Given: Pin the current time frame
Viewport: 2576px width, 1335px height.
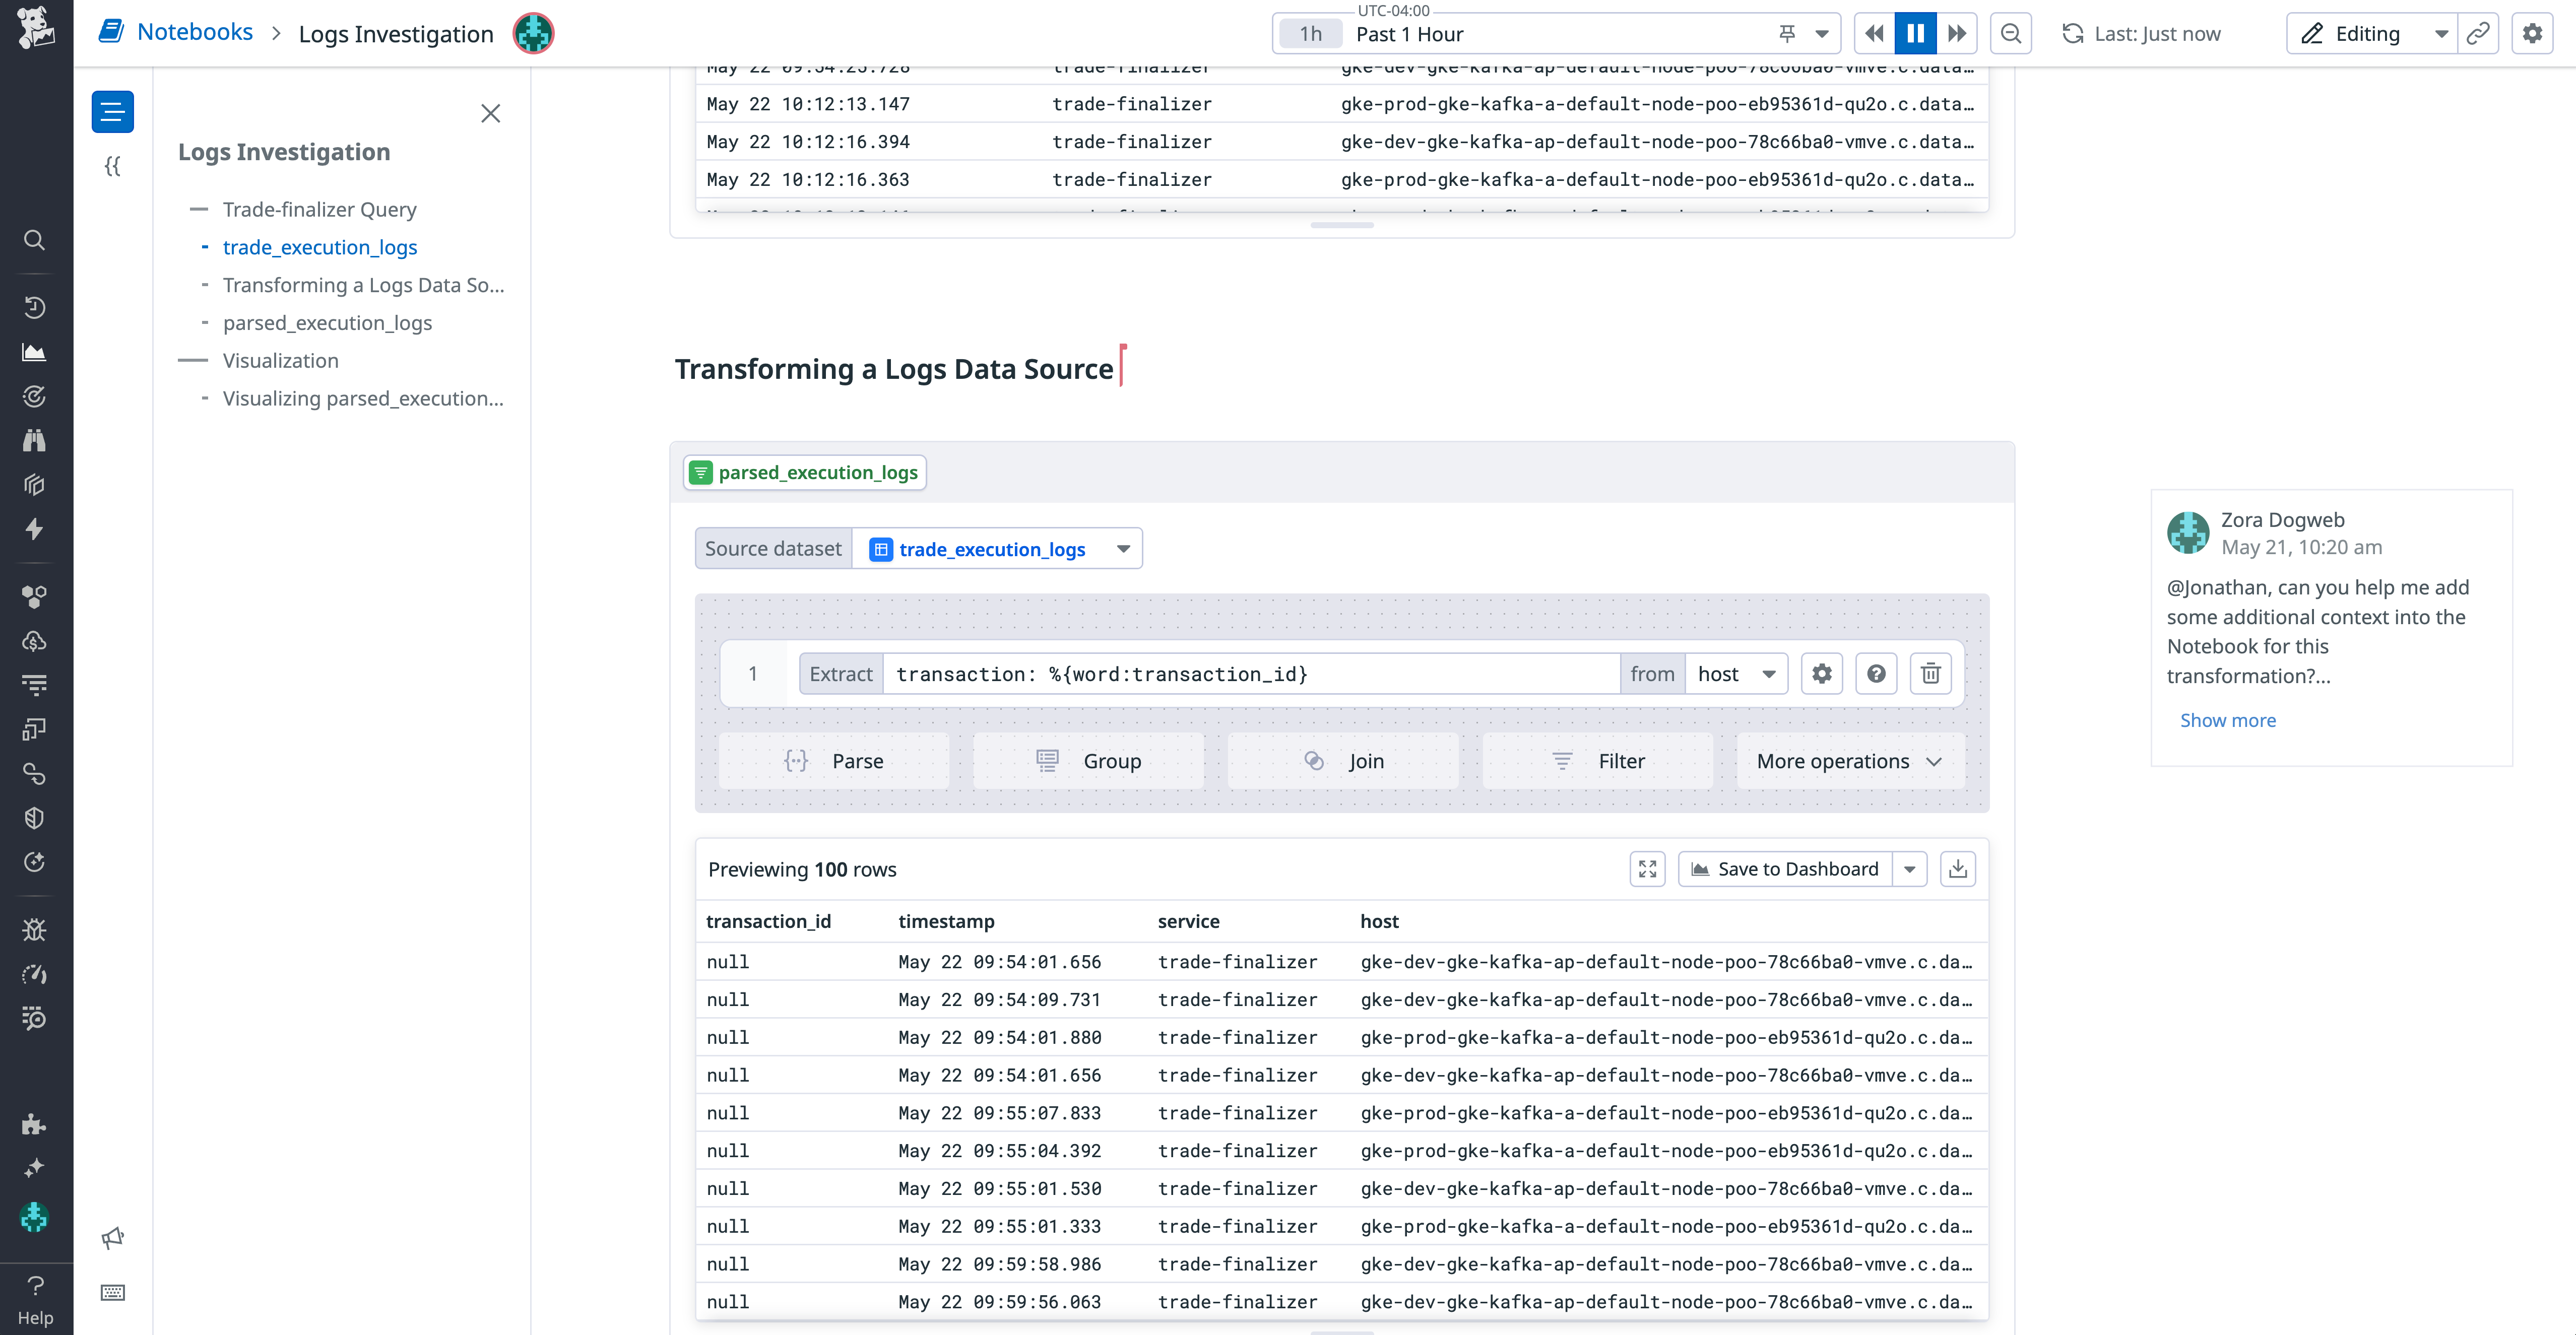Looking at the screenshot, I should click(x=1786, y=33).
